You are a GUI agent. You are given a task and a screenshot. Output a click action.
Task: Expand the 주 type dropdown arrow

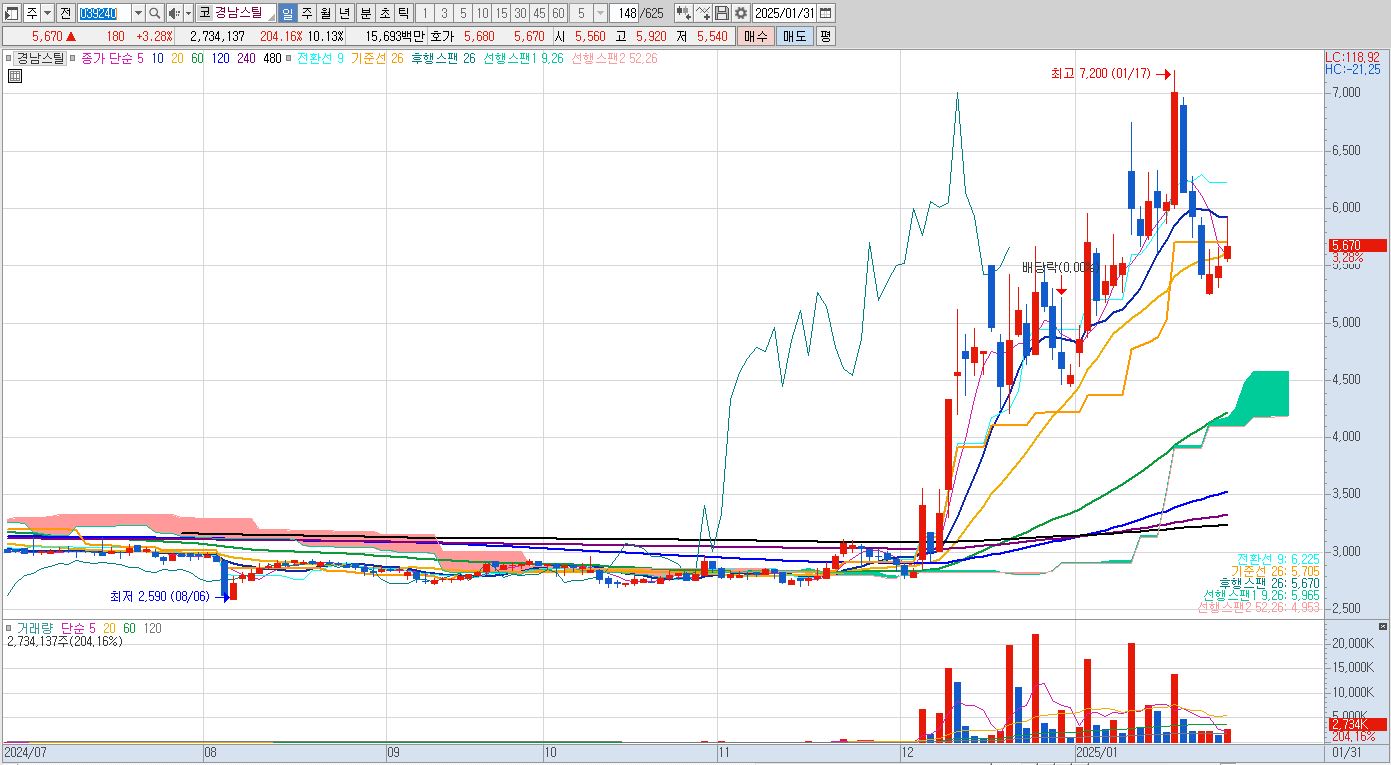tap(47, 13)
